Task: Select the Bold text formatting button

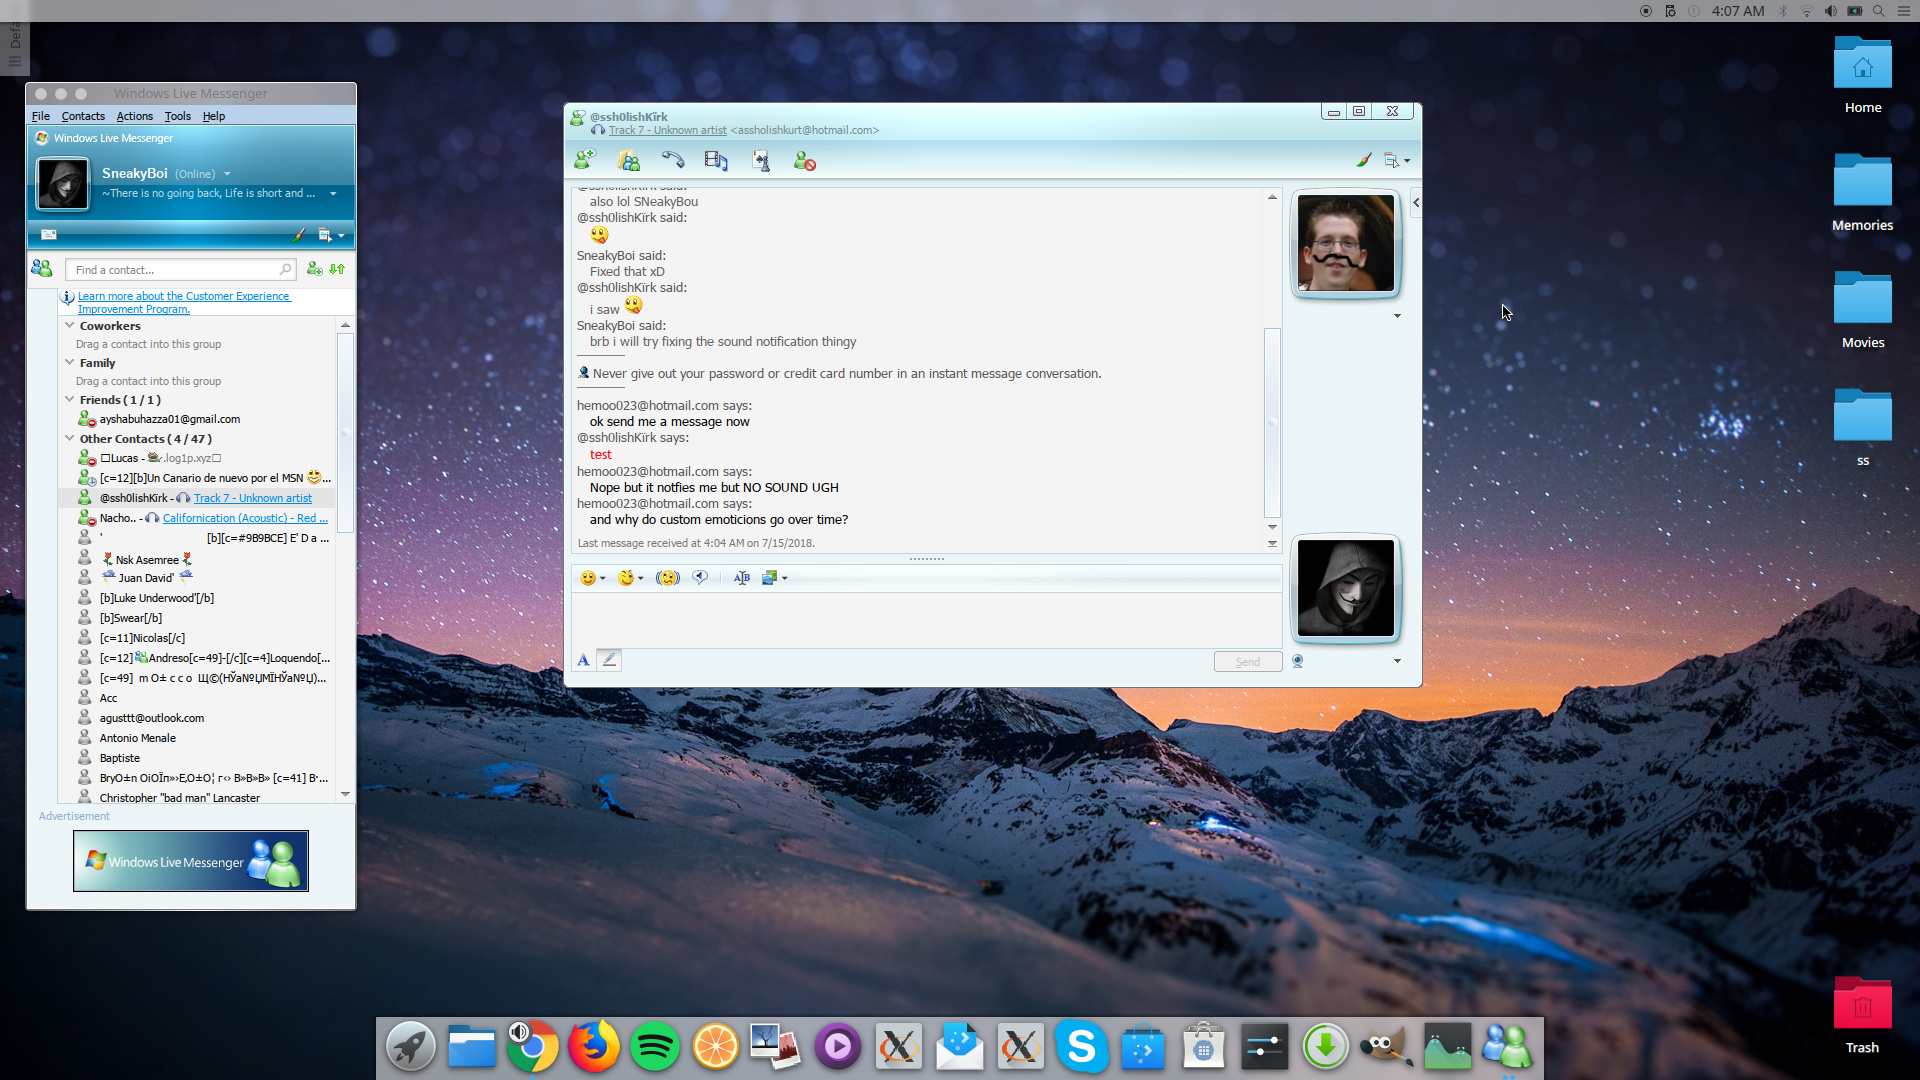Action: click(x=583, y=659)
